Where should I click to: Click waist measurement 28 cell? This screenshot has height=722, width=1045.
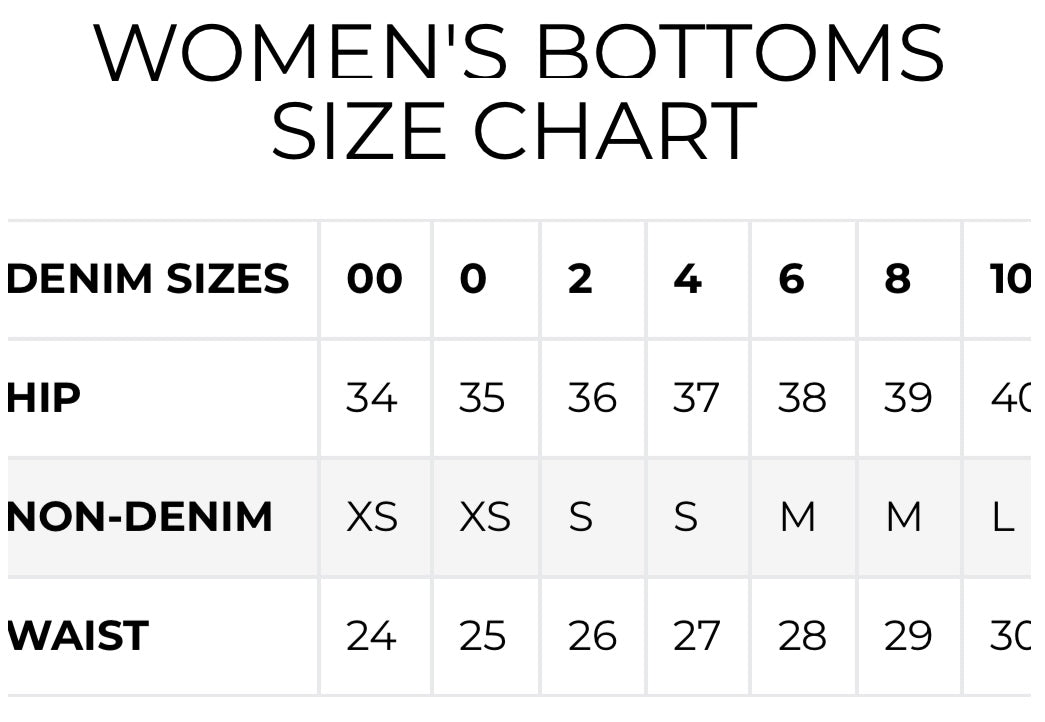pos(802,636)
